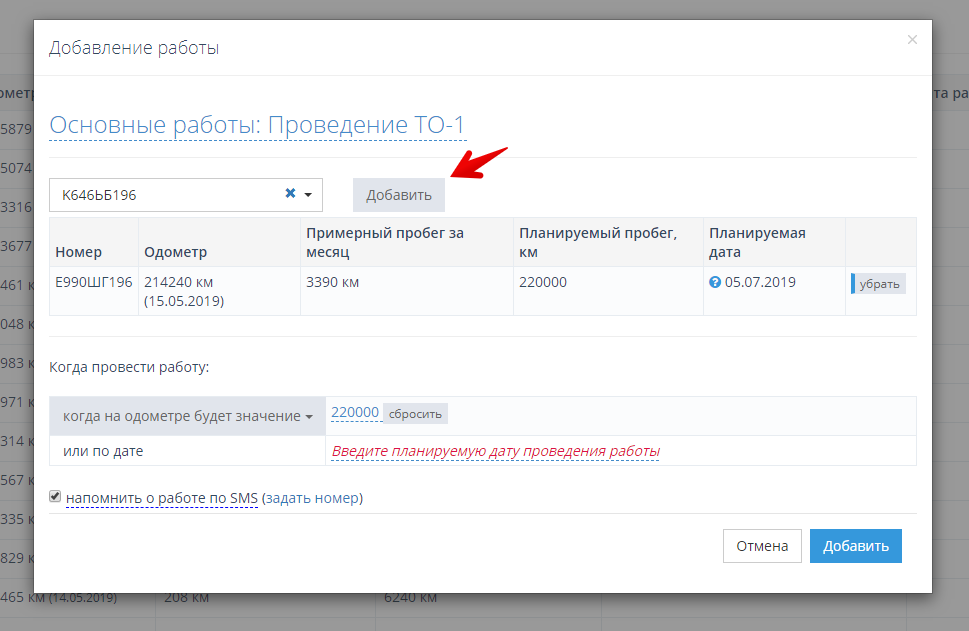Open the vehicle selection dropdown

[307, 194]
